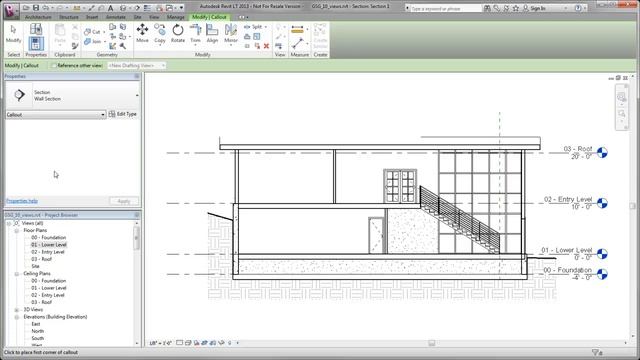Click the 2D navigation wheel icon in view
This screenshot has width=640, height=360.
[621, 97]
